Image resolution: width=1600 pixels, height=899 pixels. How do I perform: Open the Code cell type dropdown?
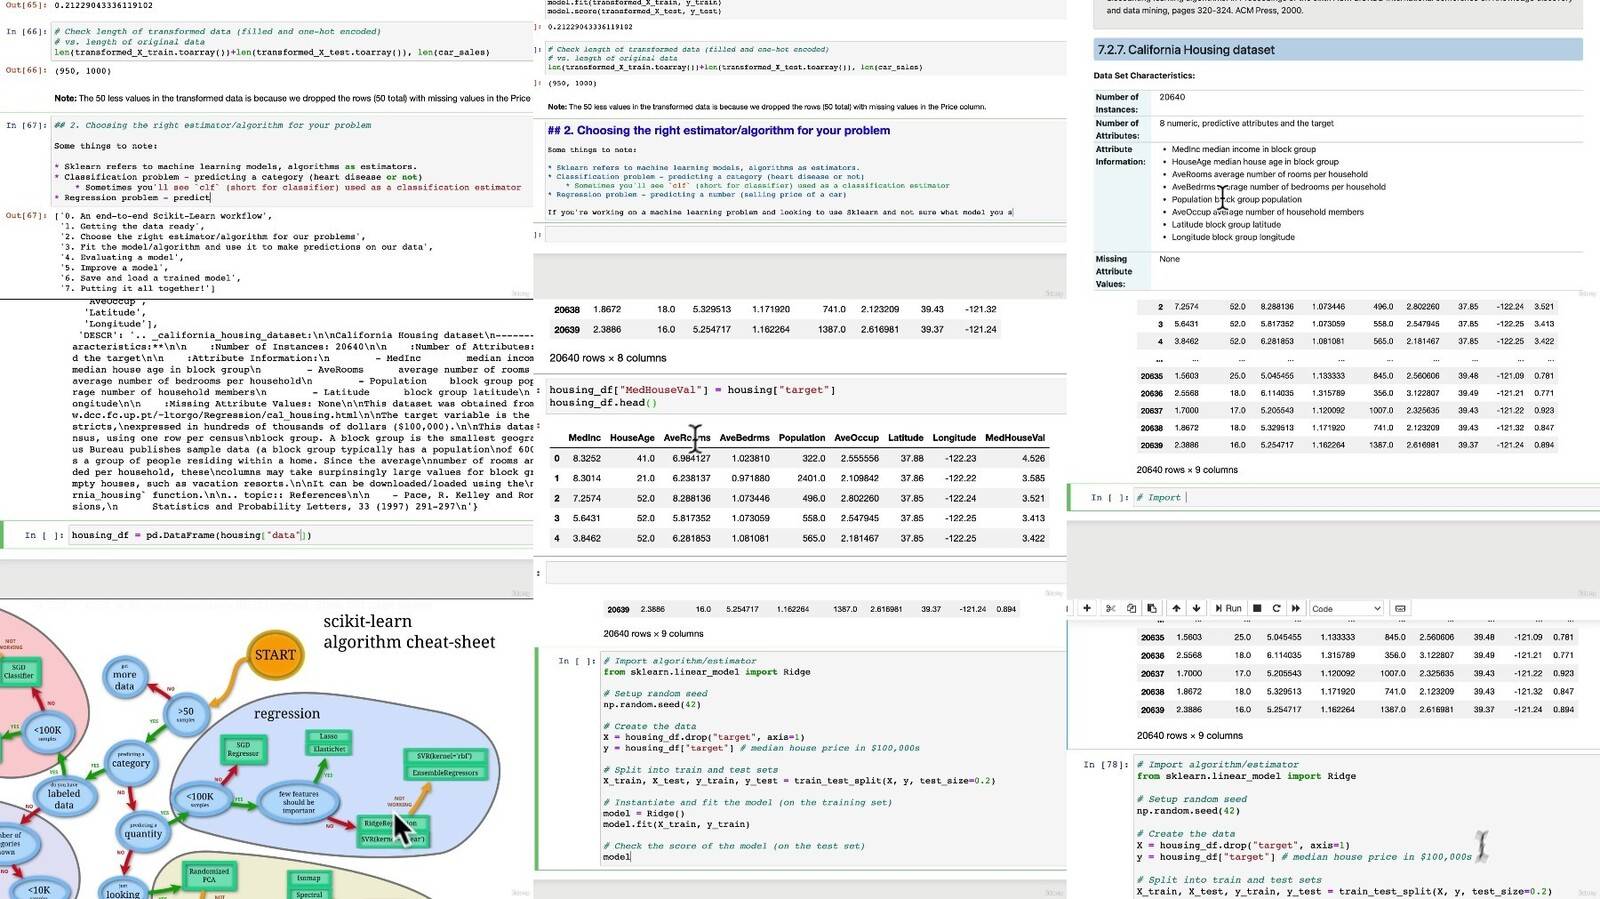pos(1346,608)
